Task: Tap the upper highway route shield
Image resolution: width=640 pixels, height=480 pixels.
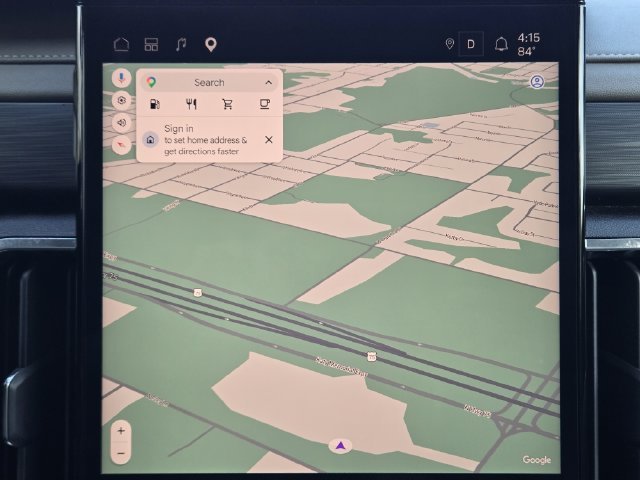Action: click(198, 292)
